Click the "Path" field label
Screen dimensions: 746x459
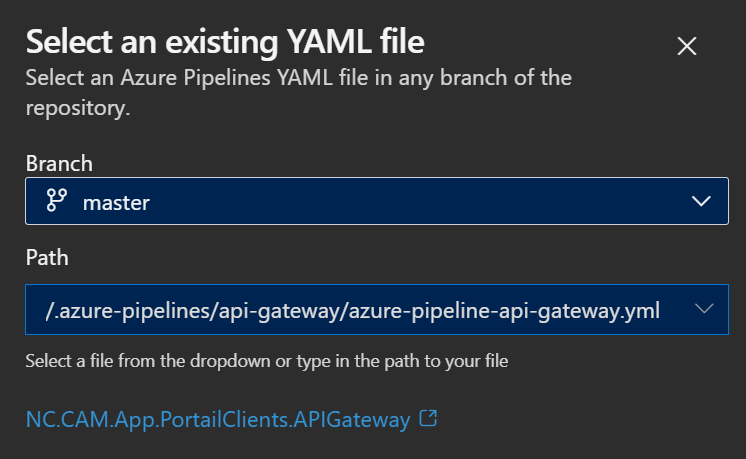pyautogui.click(x=46, y=258)
